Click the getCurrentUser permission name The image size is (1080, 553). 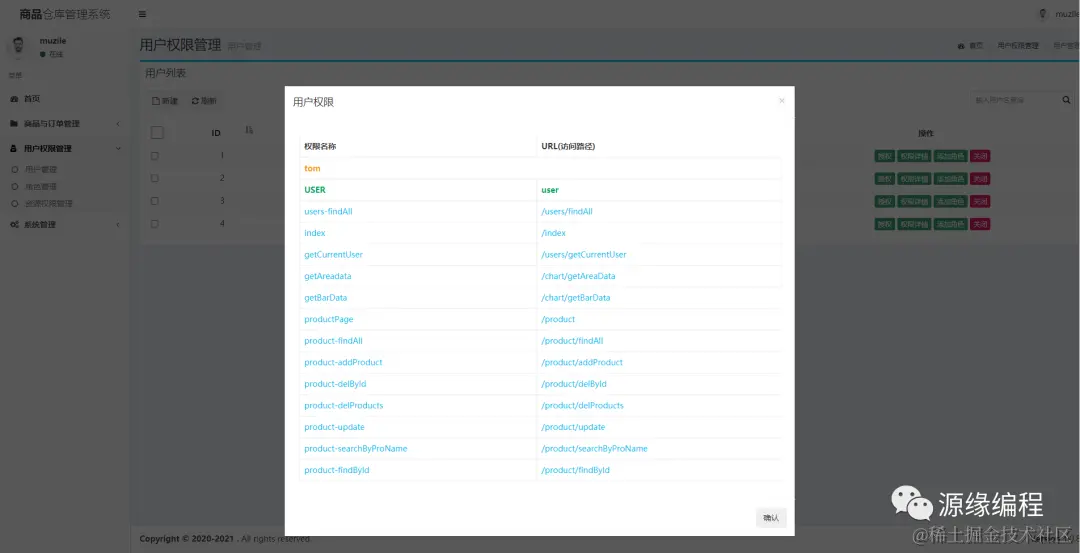(333, 255)
